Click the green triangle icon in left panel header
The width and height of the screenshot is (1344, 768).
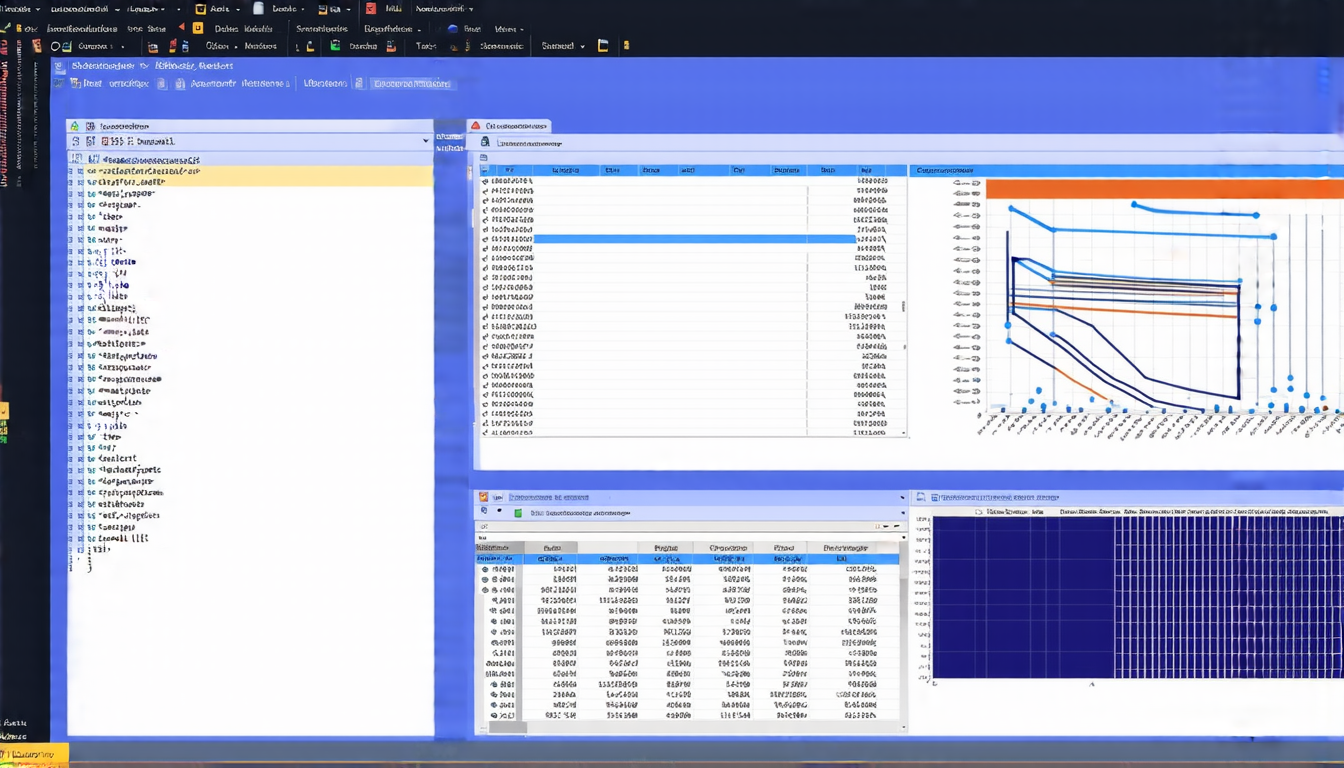pyautogui.click(x=75, y=127)
